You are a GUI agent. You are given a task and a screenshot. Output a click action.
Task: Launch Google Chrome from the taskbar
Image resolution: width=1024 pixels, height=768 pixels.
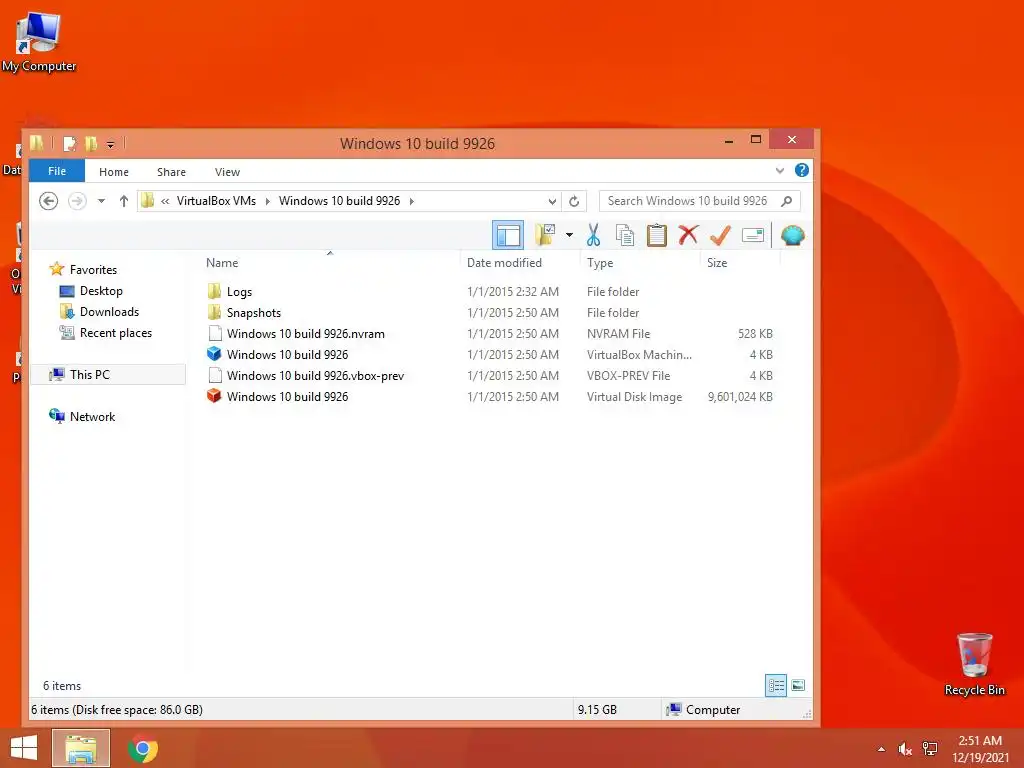tap(143, 748)
